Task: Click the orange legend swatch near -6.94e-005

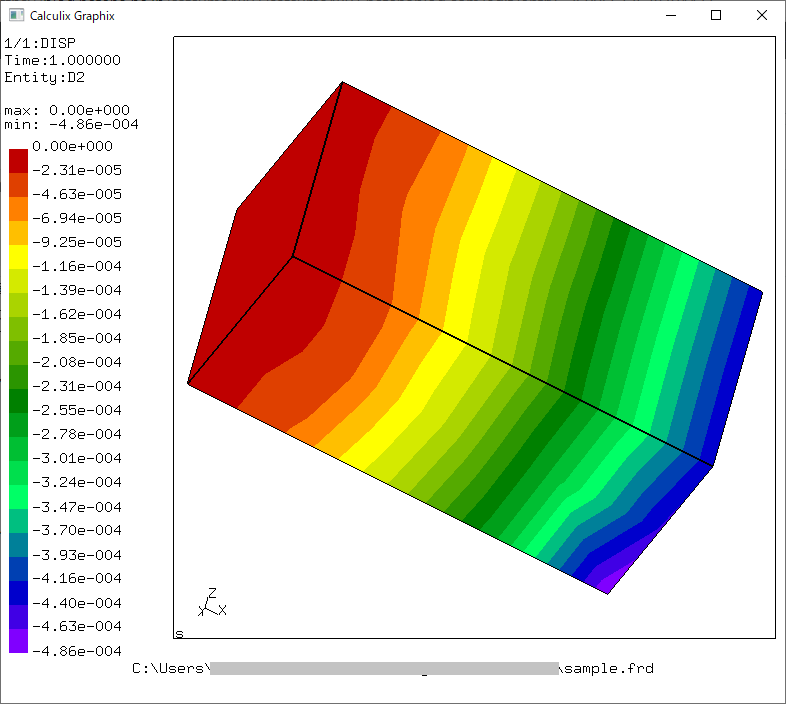Action: coord(19,209)
